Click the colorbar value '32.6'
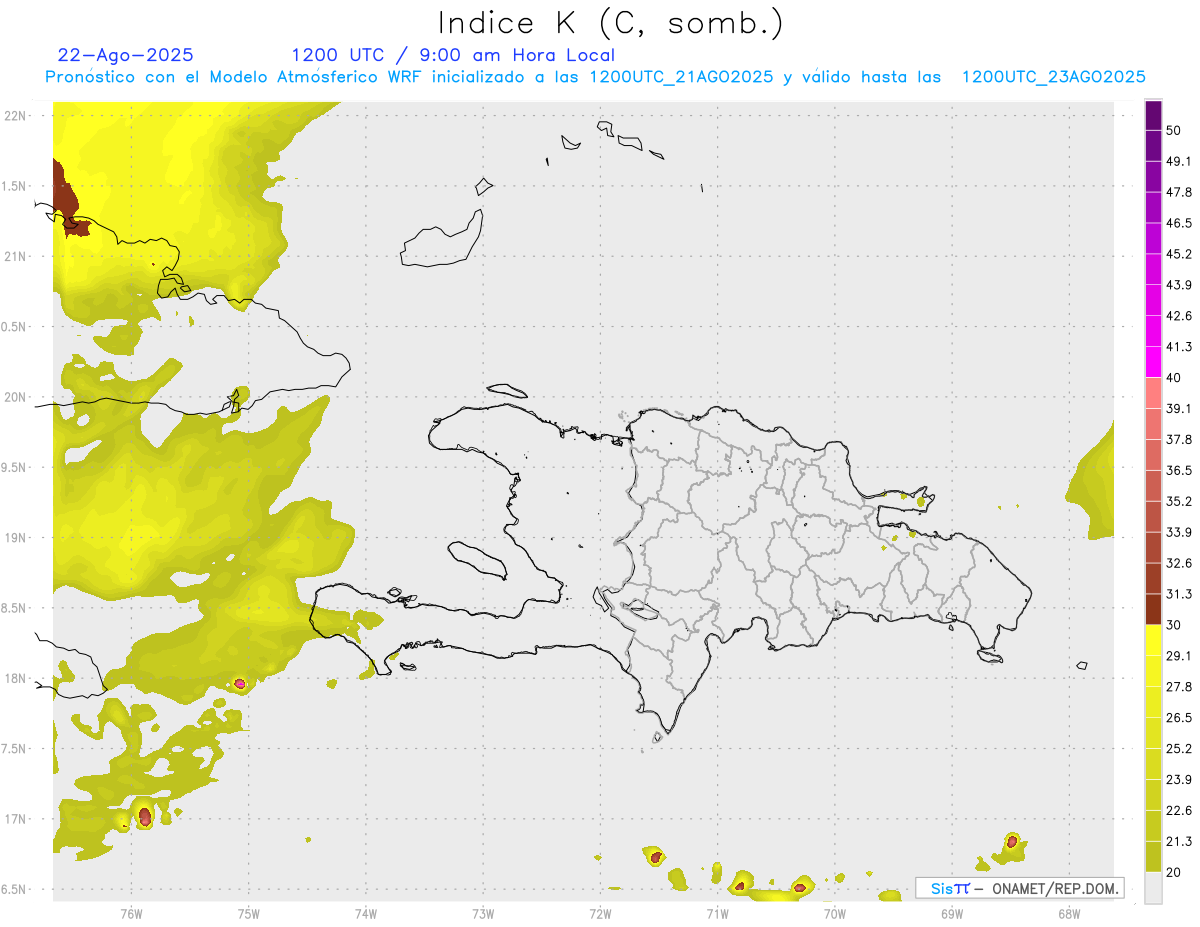This screenshot has height=927, width=1200. coord(1179,563)
